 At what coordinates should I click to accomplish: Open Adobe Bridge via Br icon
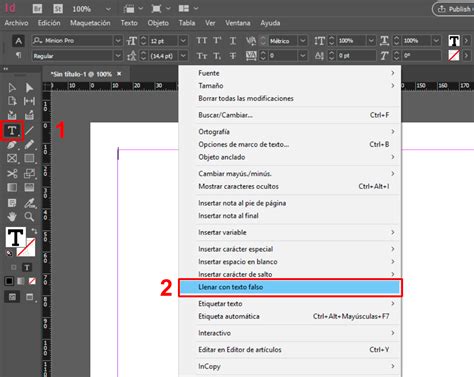coord(37,9)
